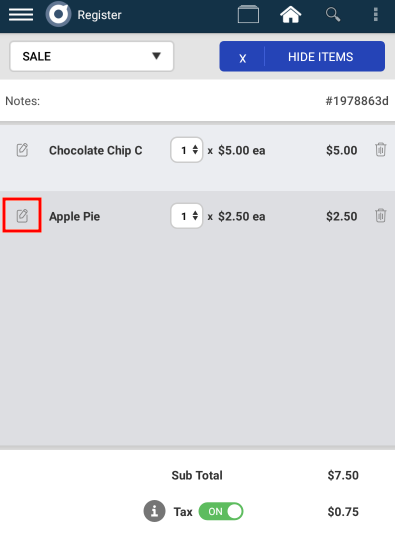The image size is (395, 548).
Task: Open the hamburger navigation menu
Action: 21,15
